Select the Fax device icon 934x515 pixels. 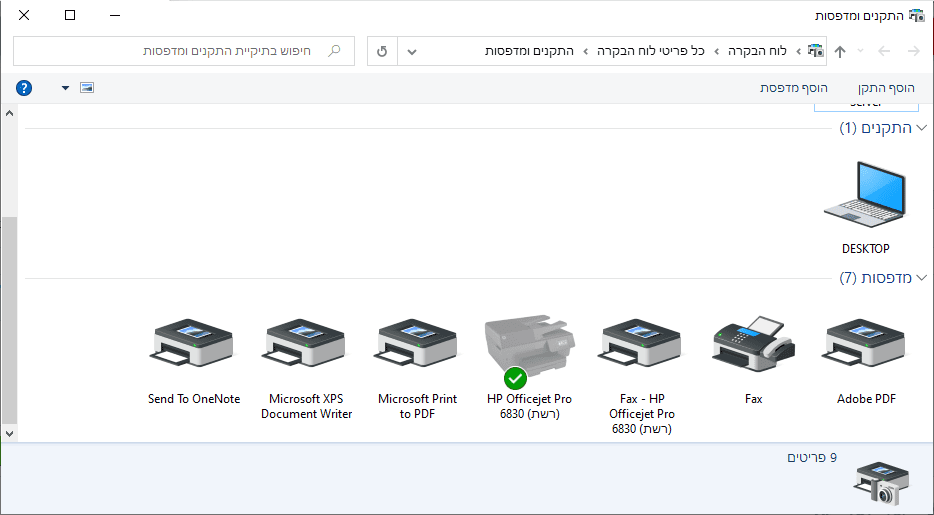pyautogui.click(x=754, y=344)
